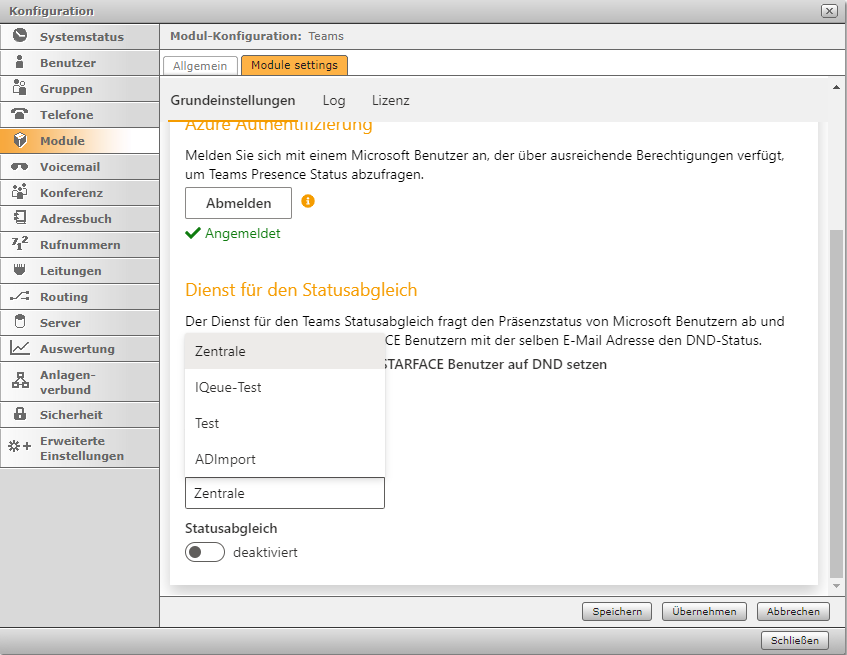Click the Benutzer person icon
The height and width of the screenshot is (655, 847).
click(19, 62)
